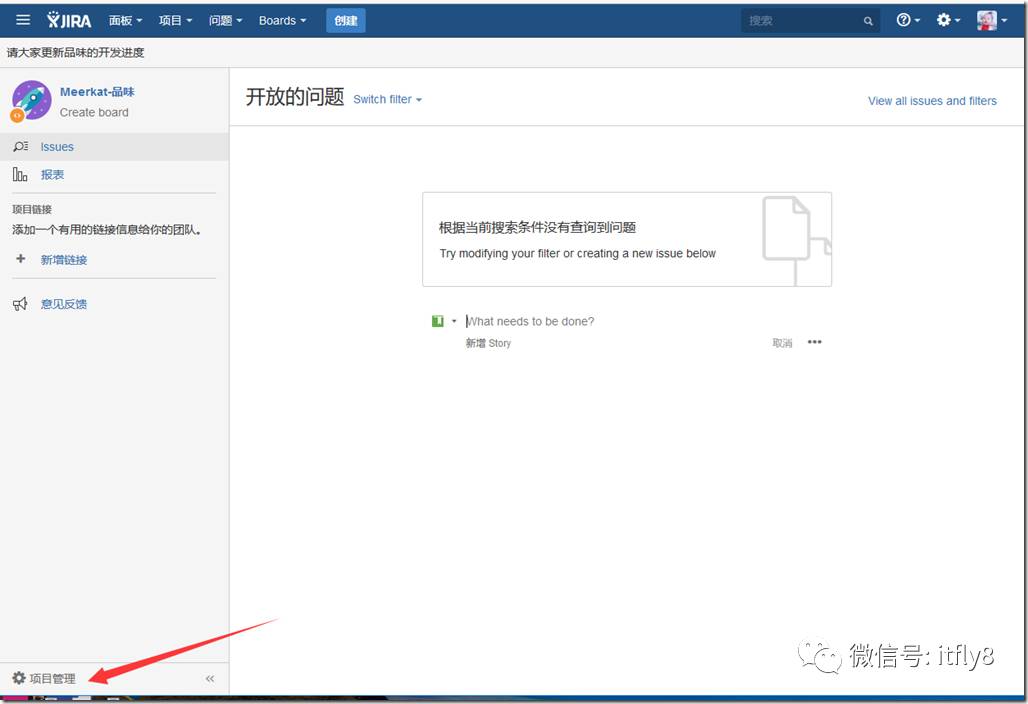The image size is (1028, 704).
Task: Click the 开放的问题 heading
Action: pyautogui.click(x=294, y=97)
